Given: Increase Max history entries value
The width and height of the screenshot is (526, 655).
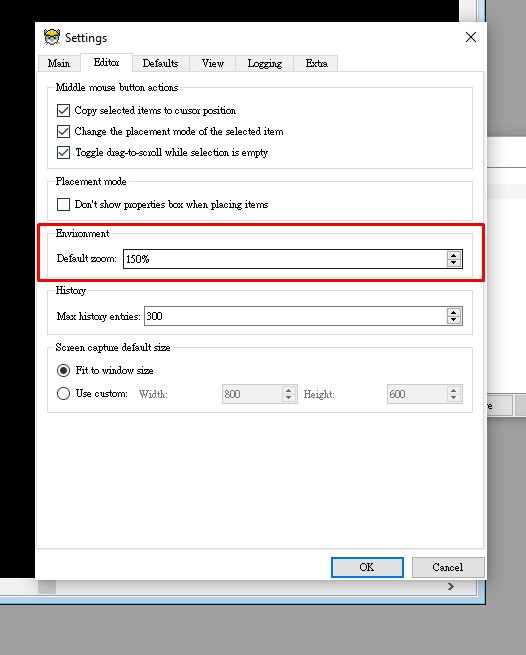Looking at the screenshot, I should [x=454, y=312].
